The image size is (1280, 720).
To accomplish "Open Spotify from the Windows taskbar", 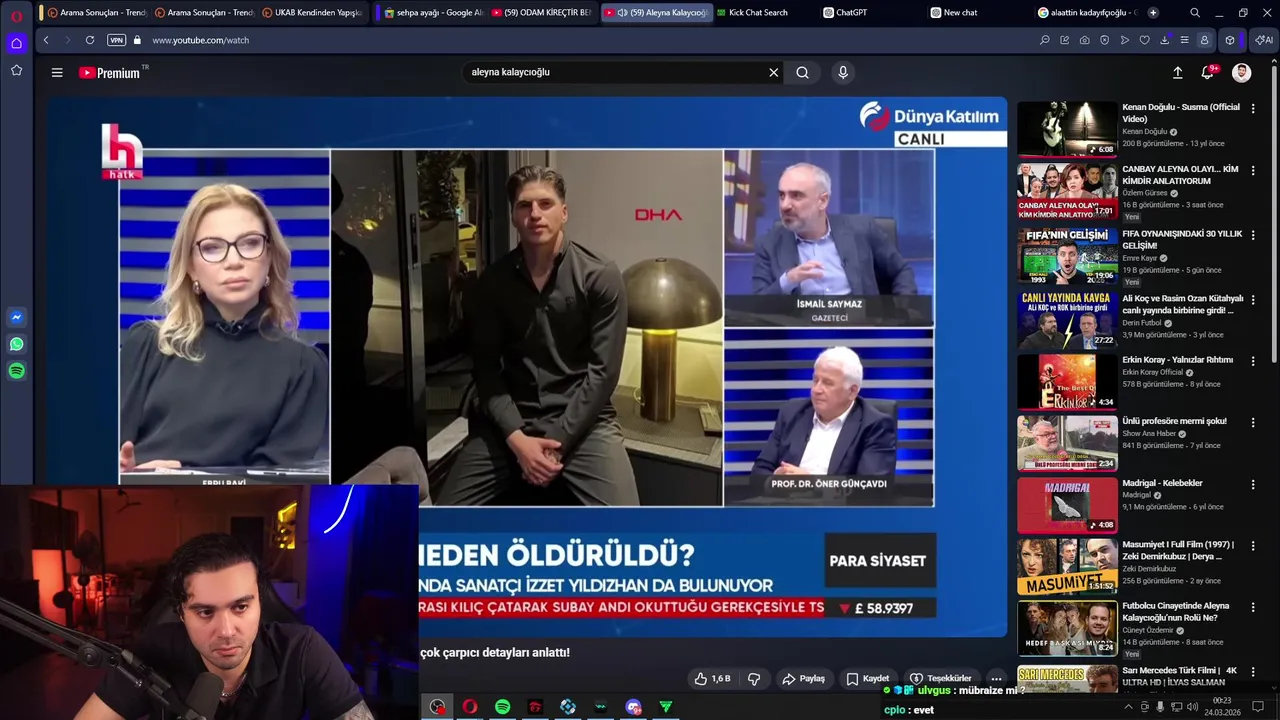I will [503, 707].
